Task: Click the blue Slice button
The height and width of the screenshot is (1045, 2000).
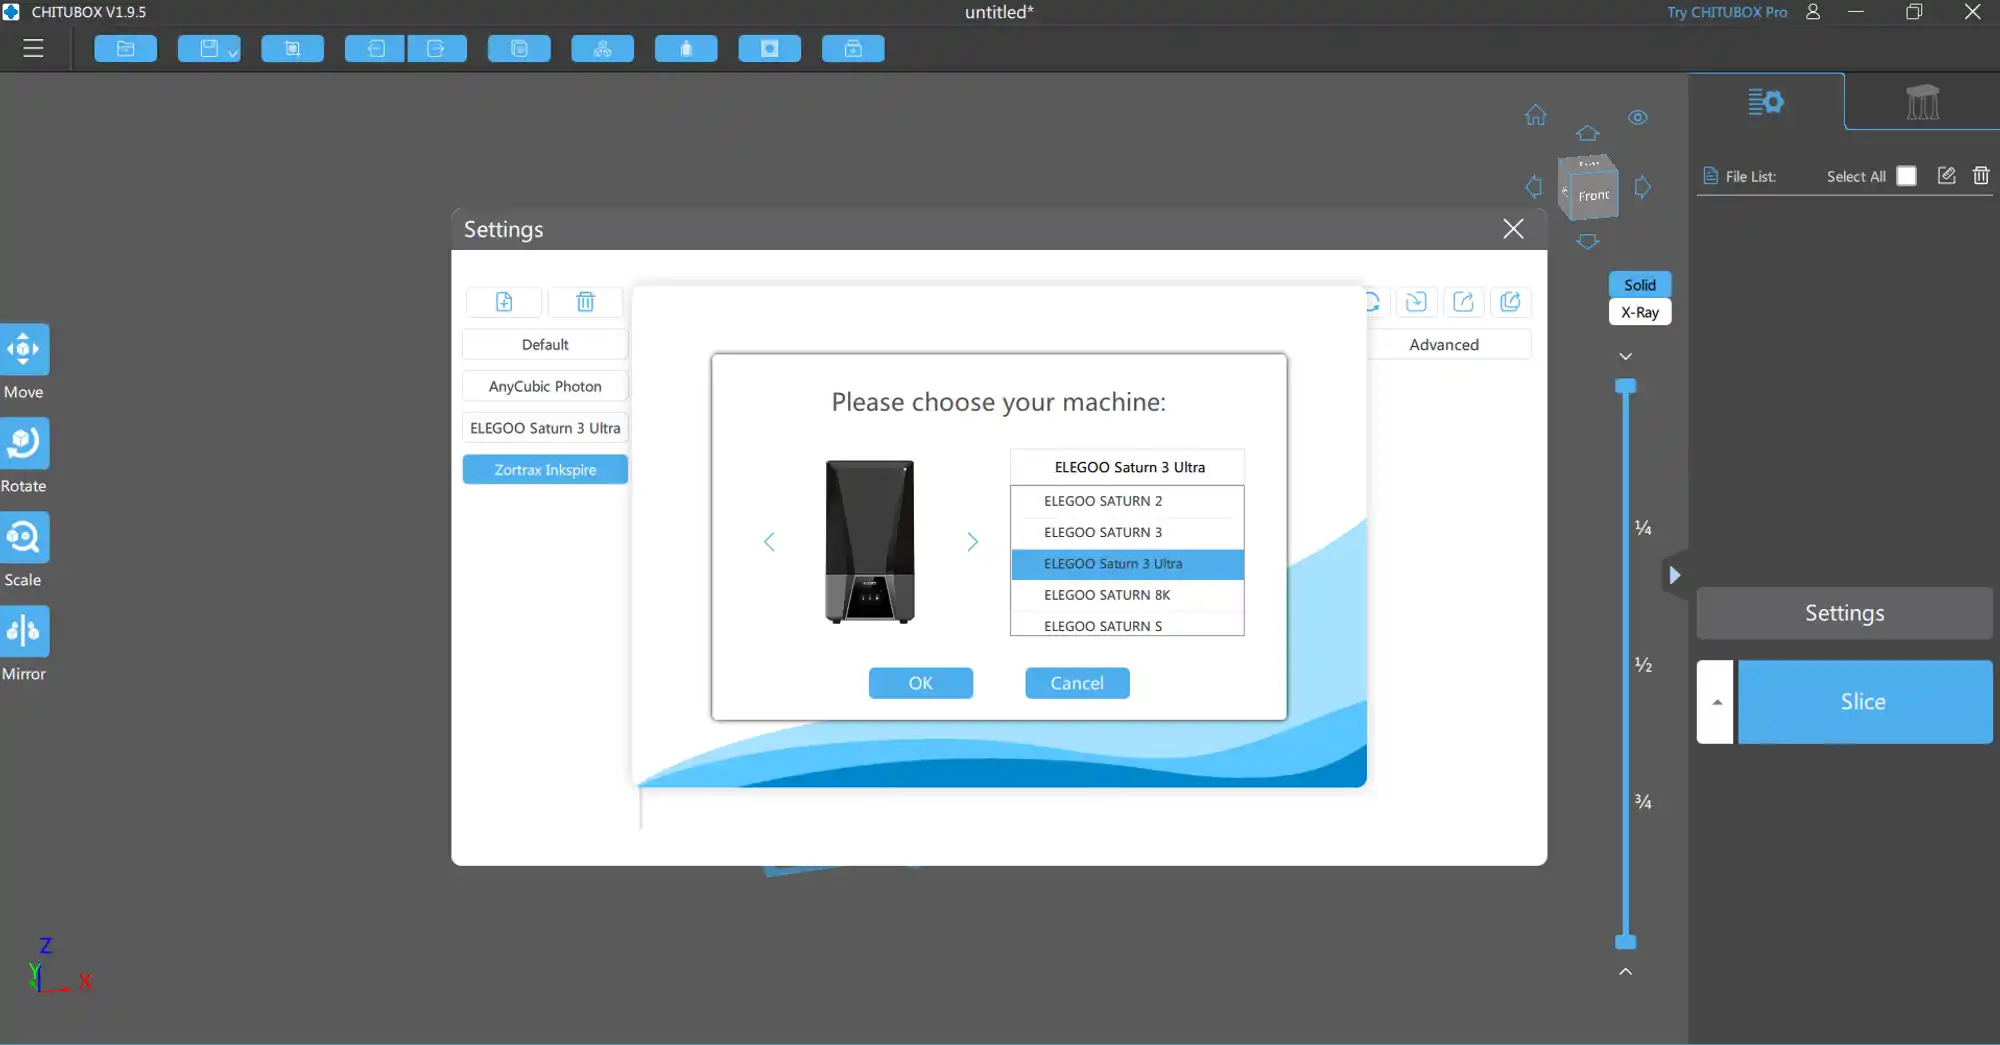Action: 1864,701
